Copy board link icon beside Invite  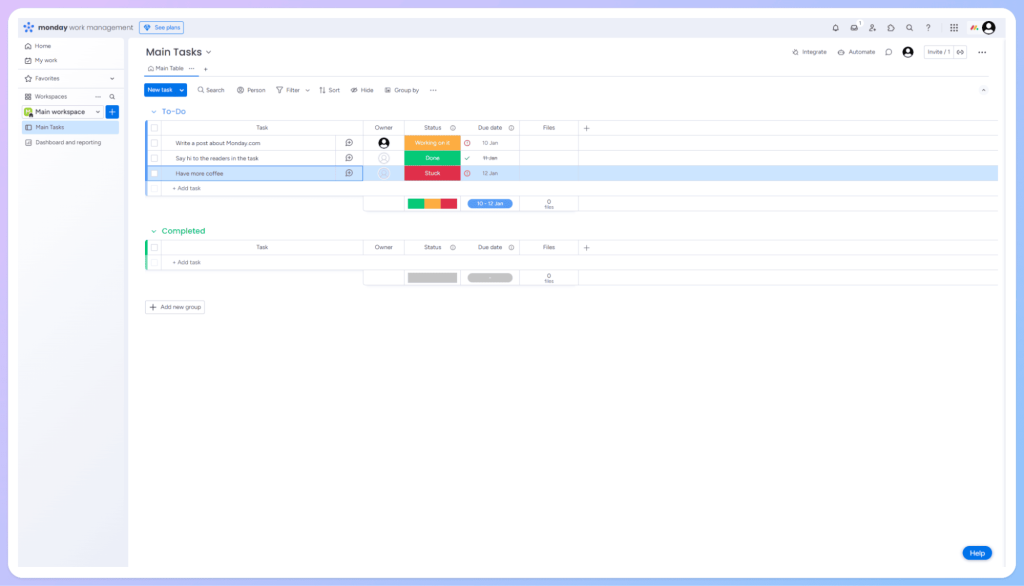[961, 52]
